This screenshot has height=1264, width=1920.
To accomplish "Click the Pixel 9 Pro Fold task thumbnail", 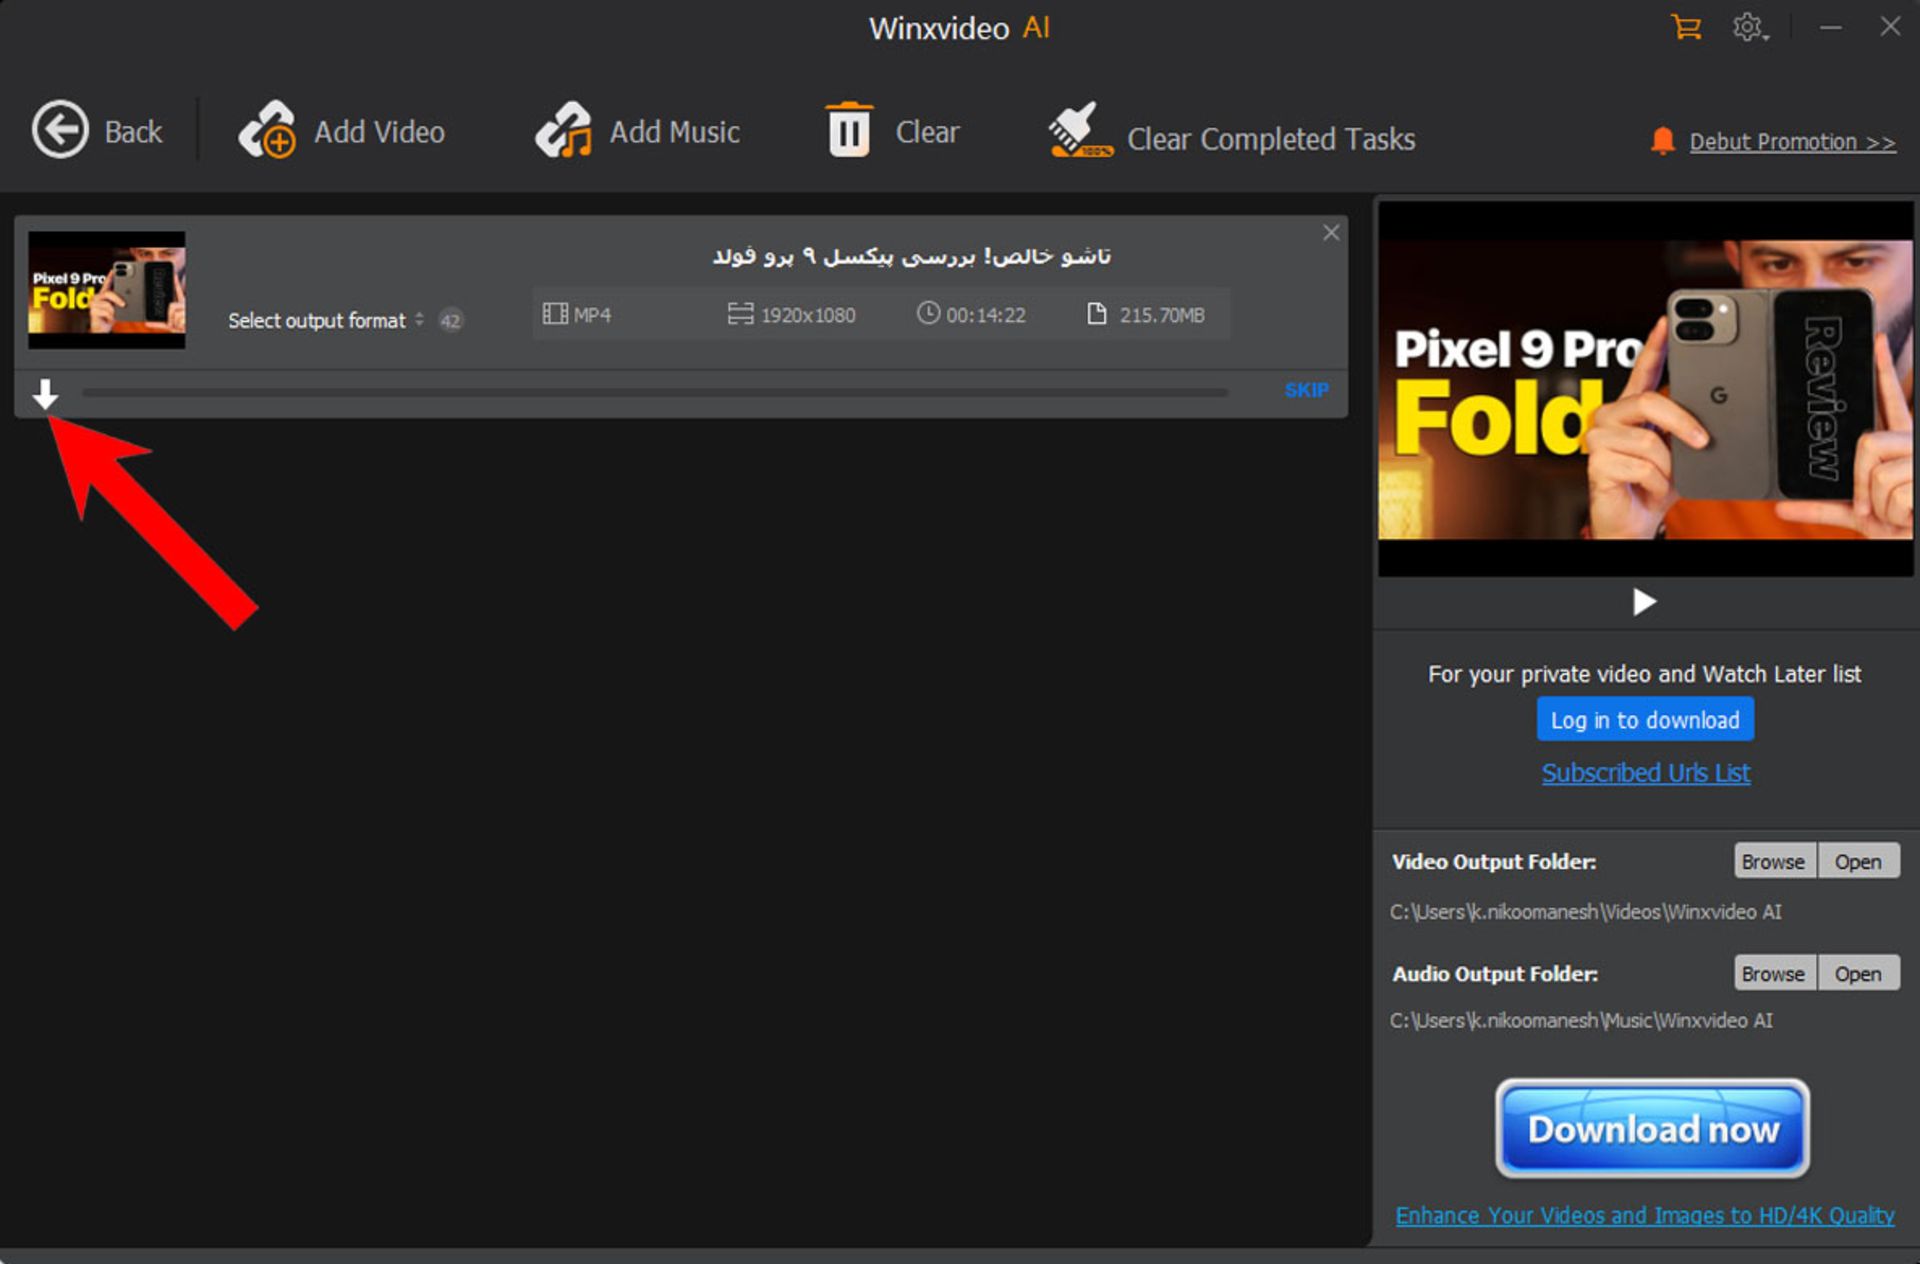I will (106, 290).
